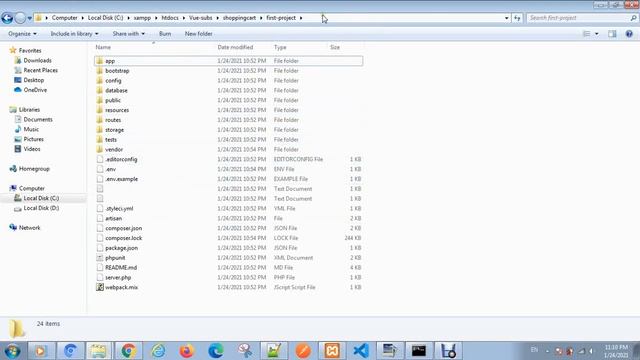Select the resources folder icon
Screen dimensions: 640x360
(100, 110)
